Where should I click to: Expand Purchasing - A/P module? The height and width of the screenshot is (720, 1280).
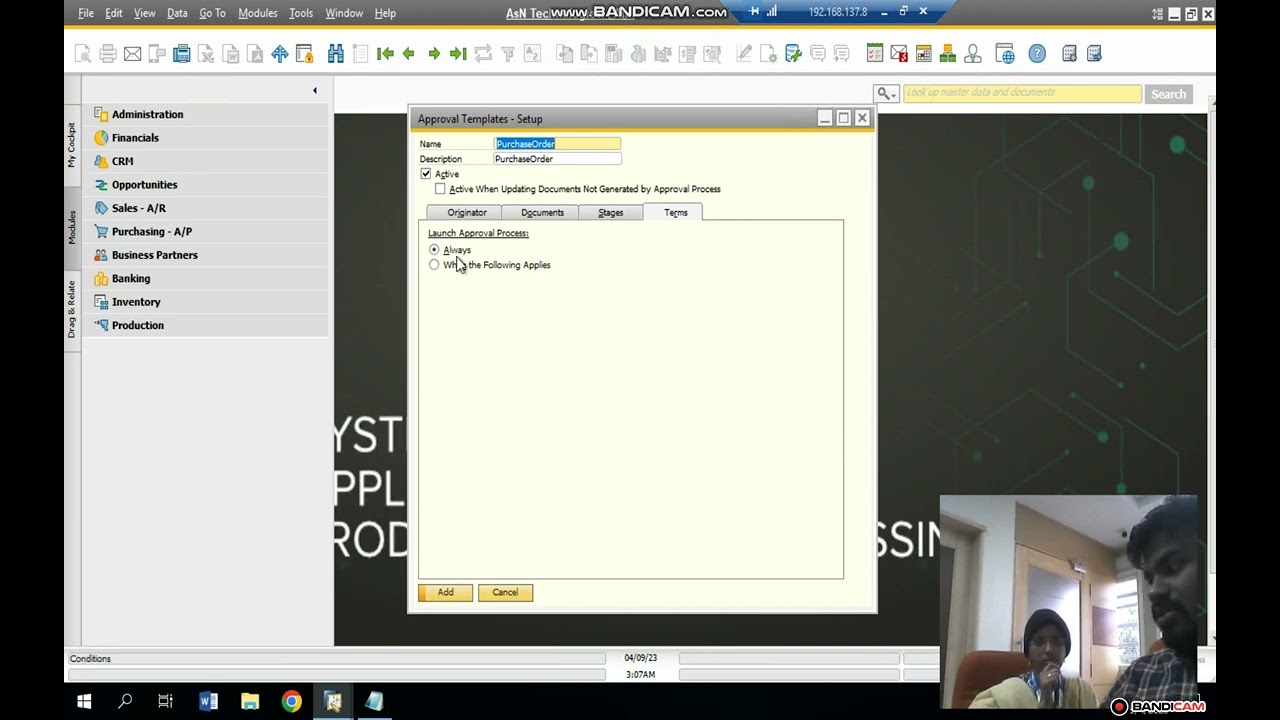[x=151, y=232]
